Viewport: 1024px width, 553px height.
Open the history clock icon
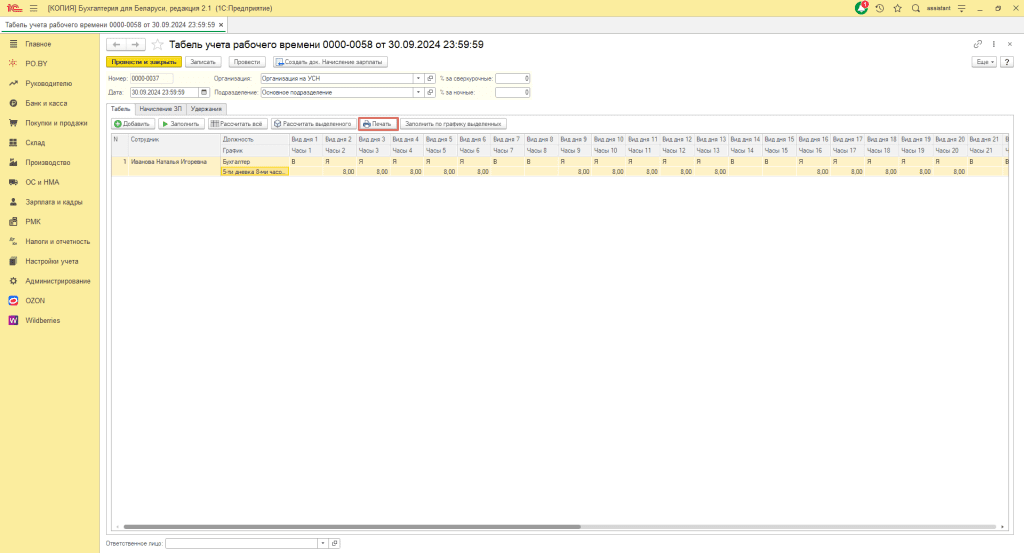(880, 8)
